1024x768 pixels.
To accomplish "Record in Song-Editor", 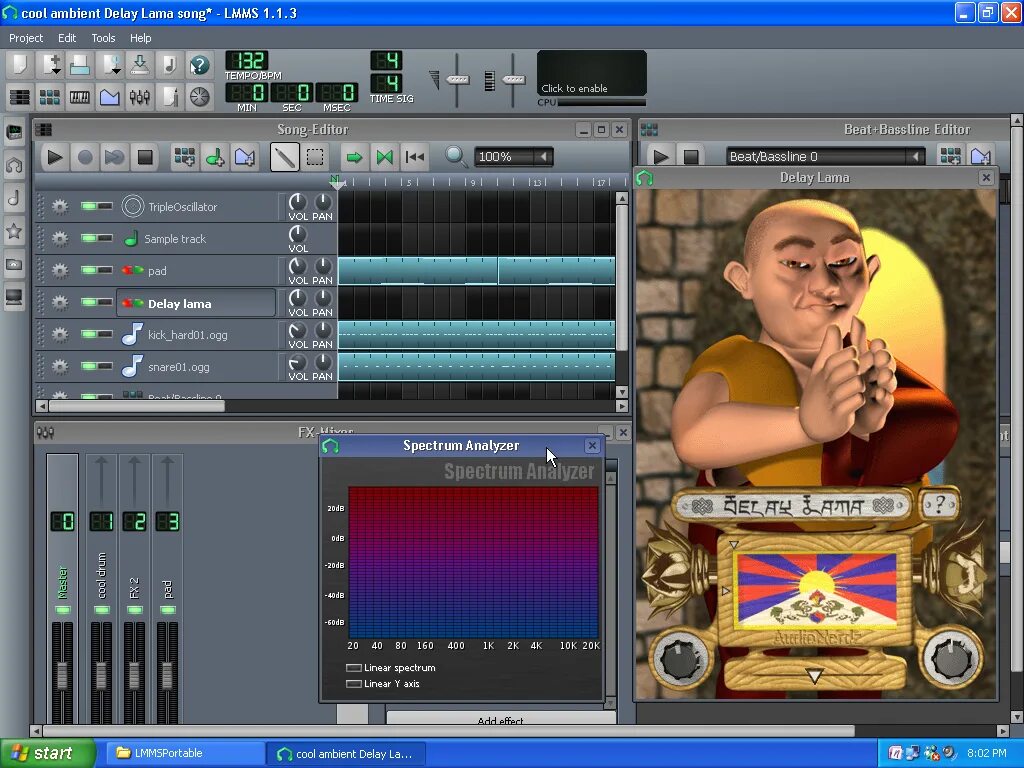I will (85, 157).
